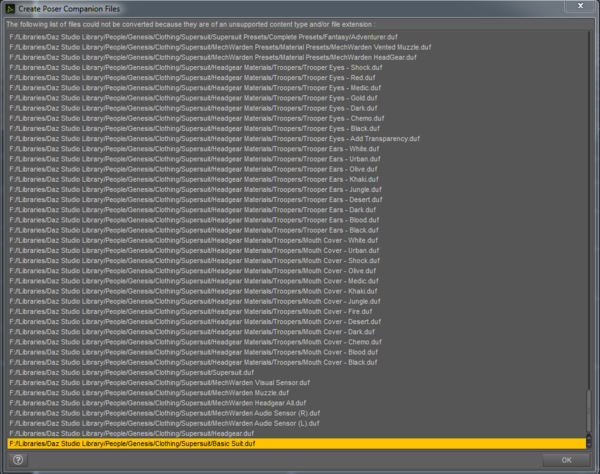The width and height of the screenshot is (600, 474).
Task: Select the Trooper Eyes - Gold.duf row
Action: (297, 98)
